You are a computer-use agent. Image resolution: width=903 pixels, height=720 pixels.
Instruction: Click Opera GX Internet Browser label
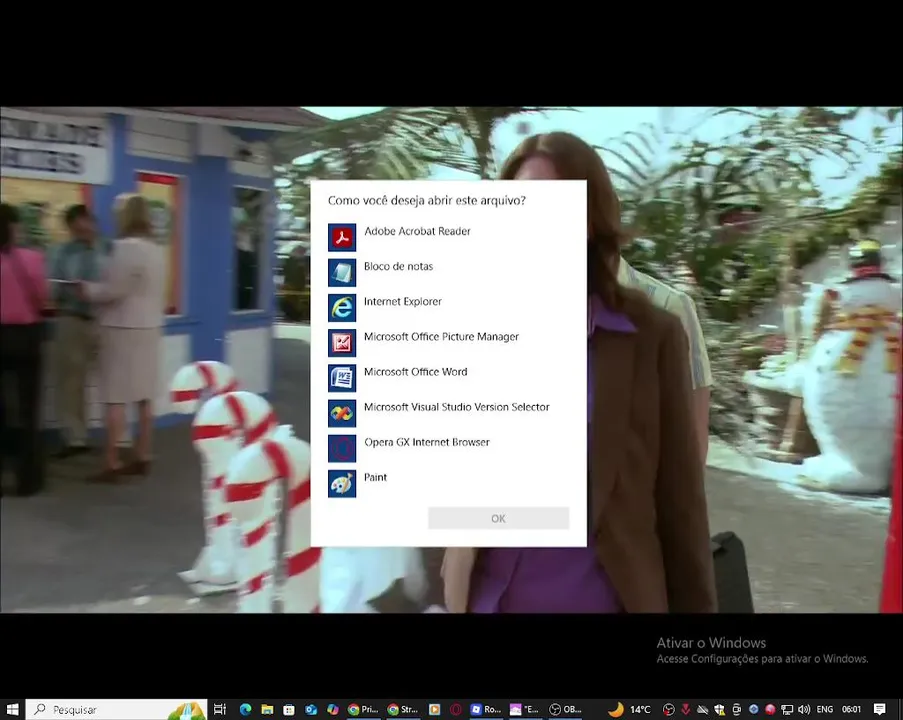(x=427, y=442)
